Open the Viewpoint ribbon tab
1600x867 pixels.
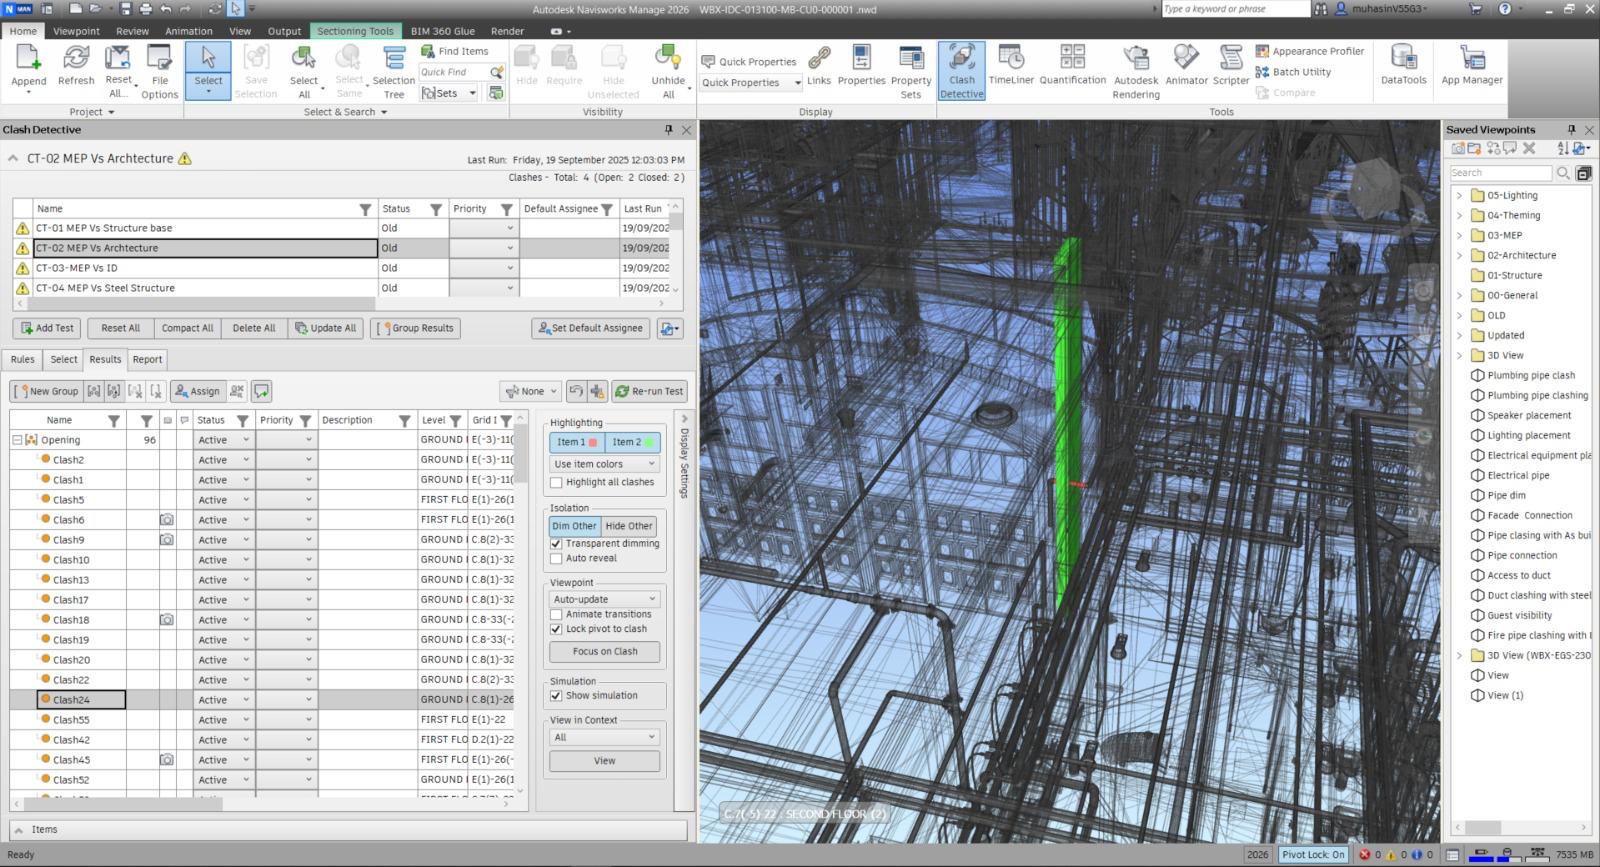[x=76, y=31]
